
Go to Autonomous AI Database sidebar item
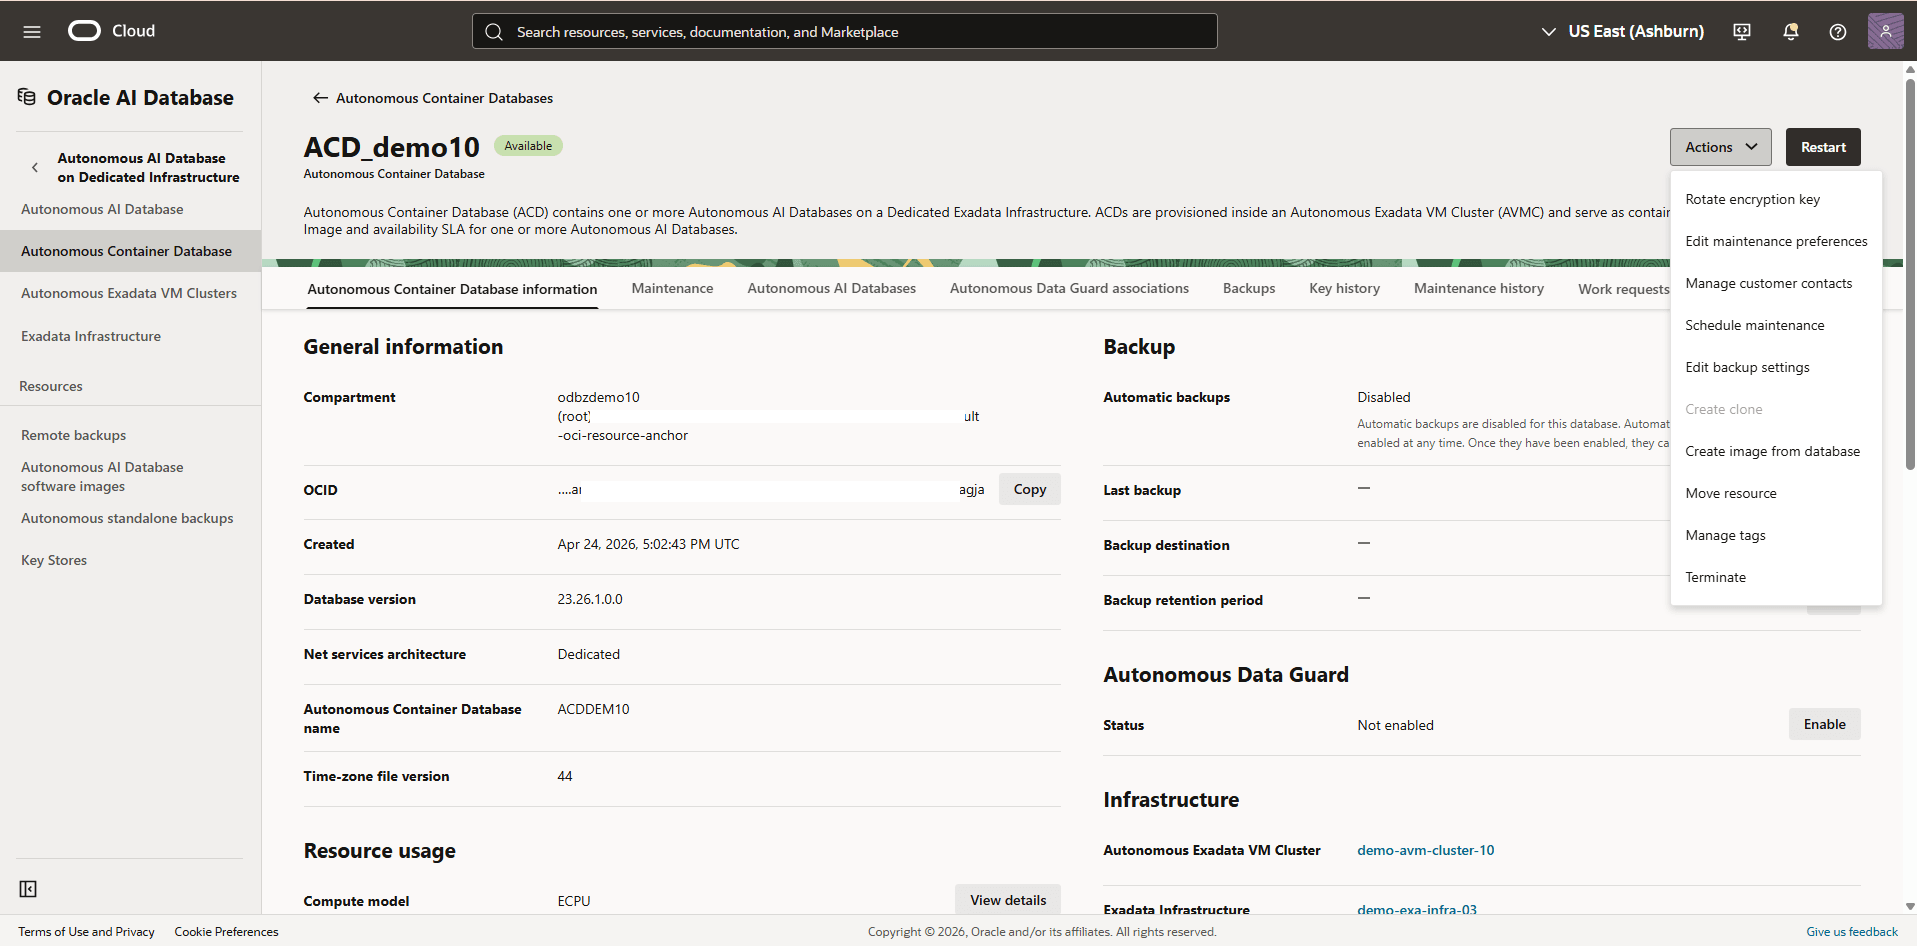pos(102,209)
